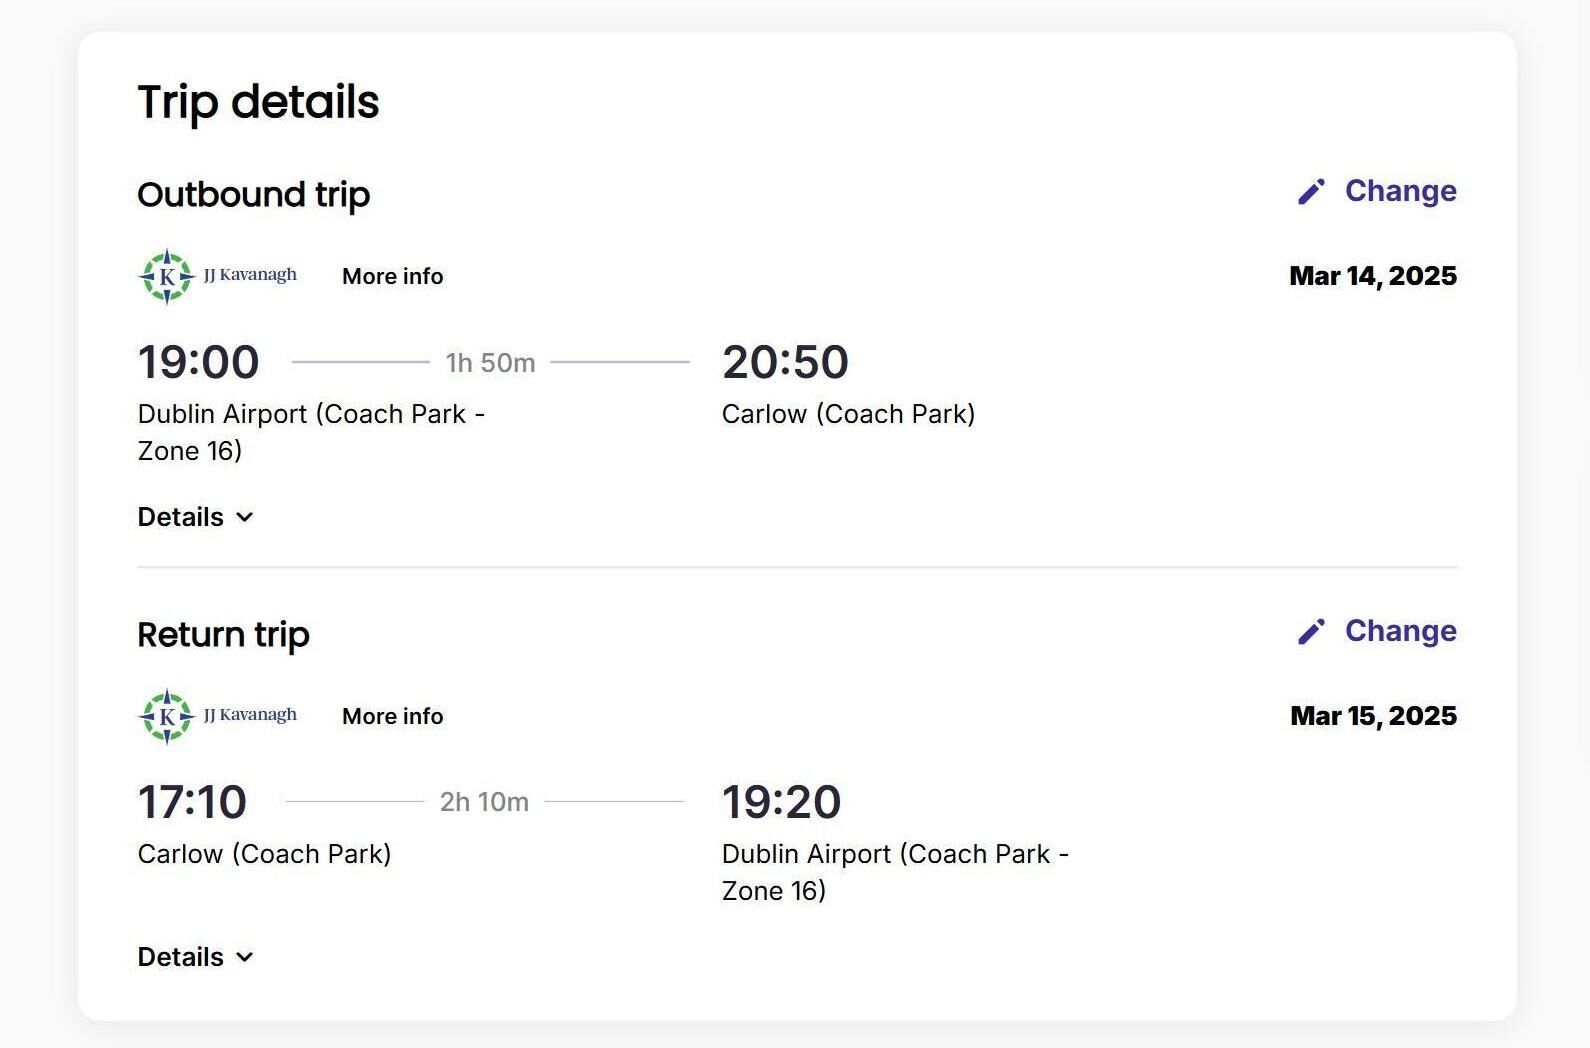Click the pencil icon beside outbound Change
Viewport: 1590px width, 1048px height.
[1311, 192]
